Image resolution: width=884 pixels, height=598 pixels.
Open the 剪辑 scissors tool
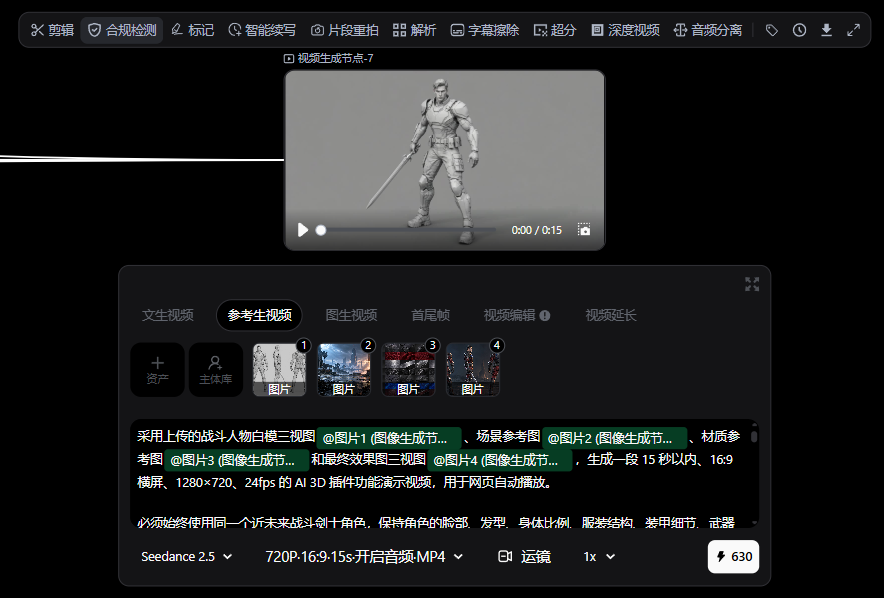click(52, 30)
